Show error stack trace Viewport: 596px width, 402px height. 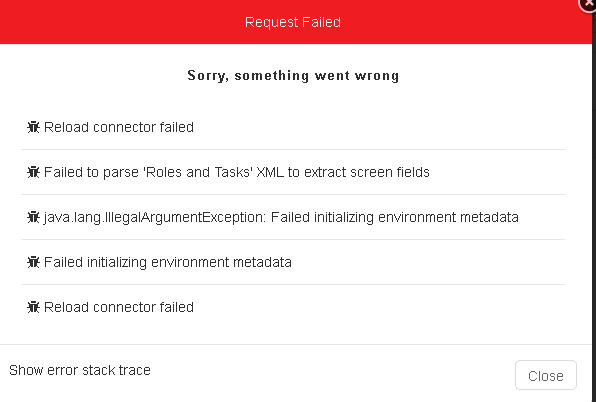[80, 370]
